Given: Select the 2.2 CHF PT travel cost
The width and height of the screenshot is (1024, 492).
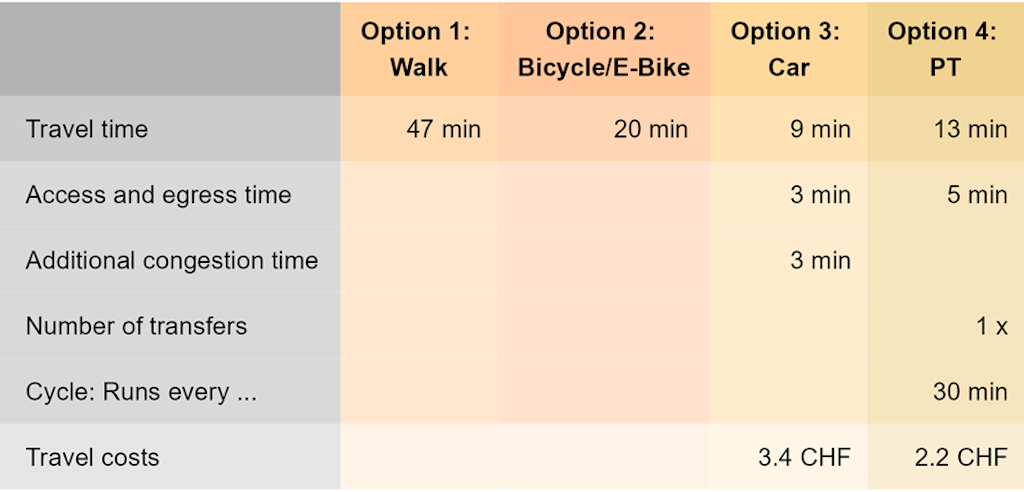Looking at the screenshot, I should coord(961,458).
